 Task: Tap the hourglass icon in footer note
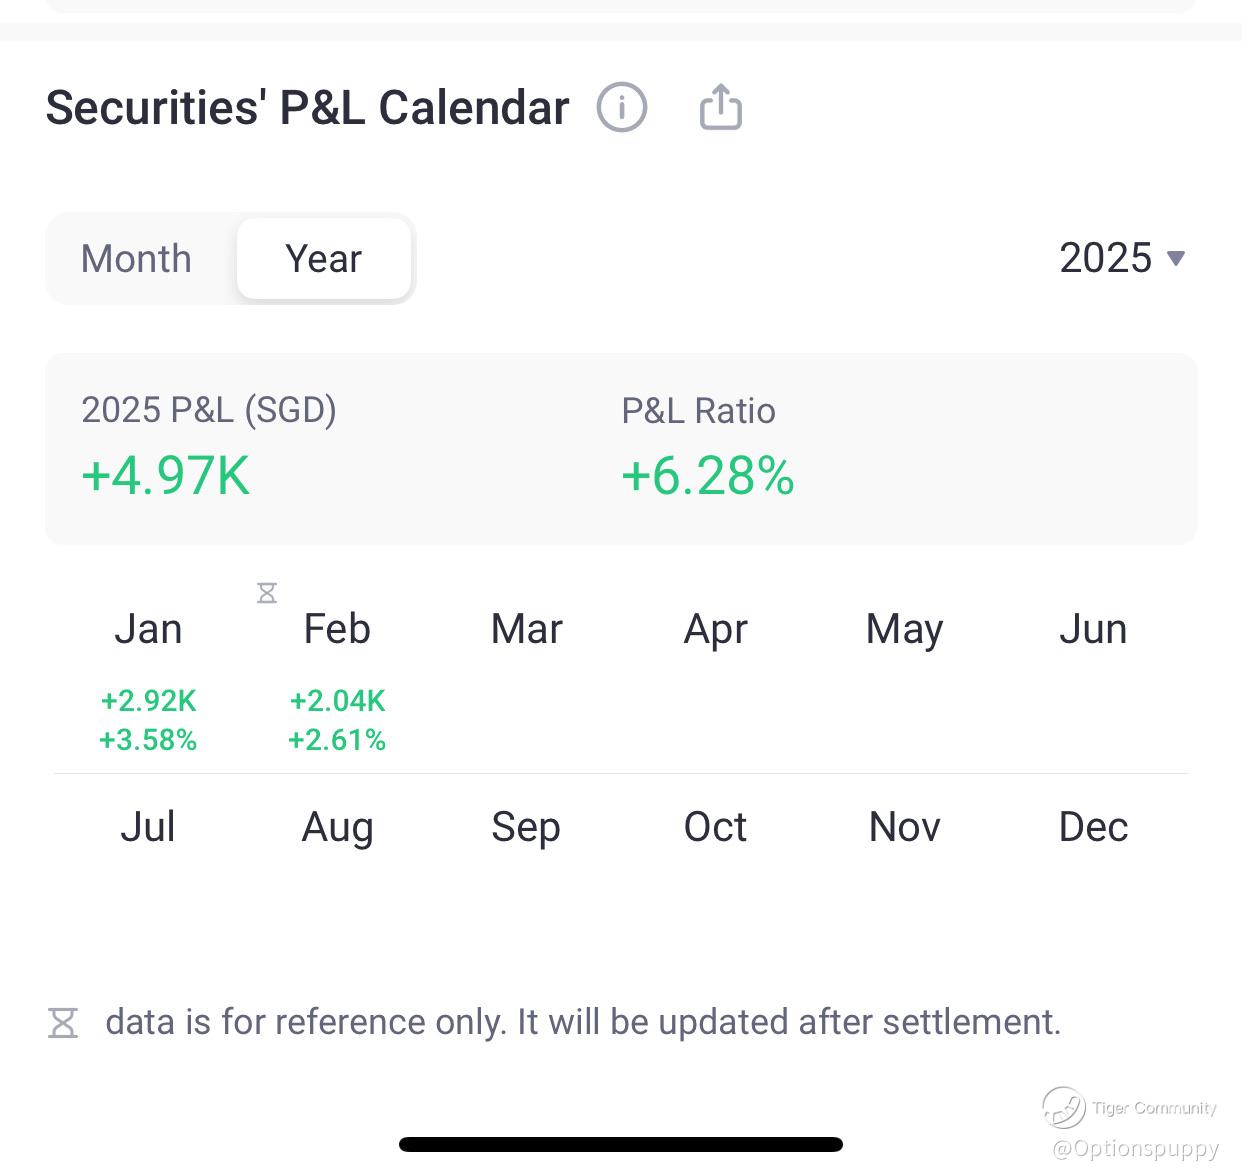coord(63,1023)
